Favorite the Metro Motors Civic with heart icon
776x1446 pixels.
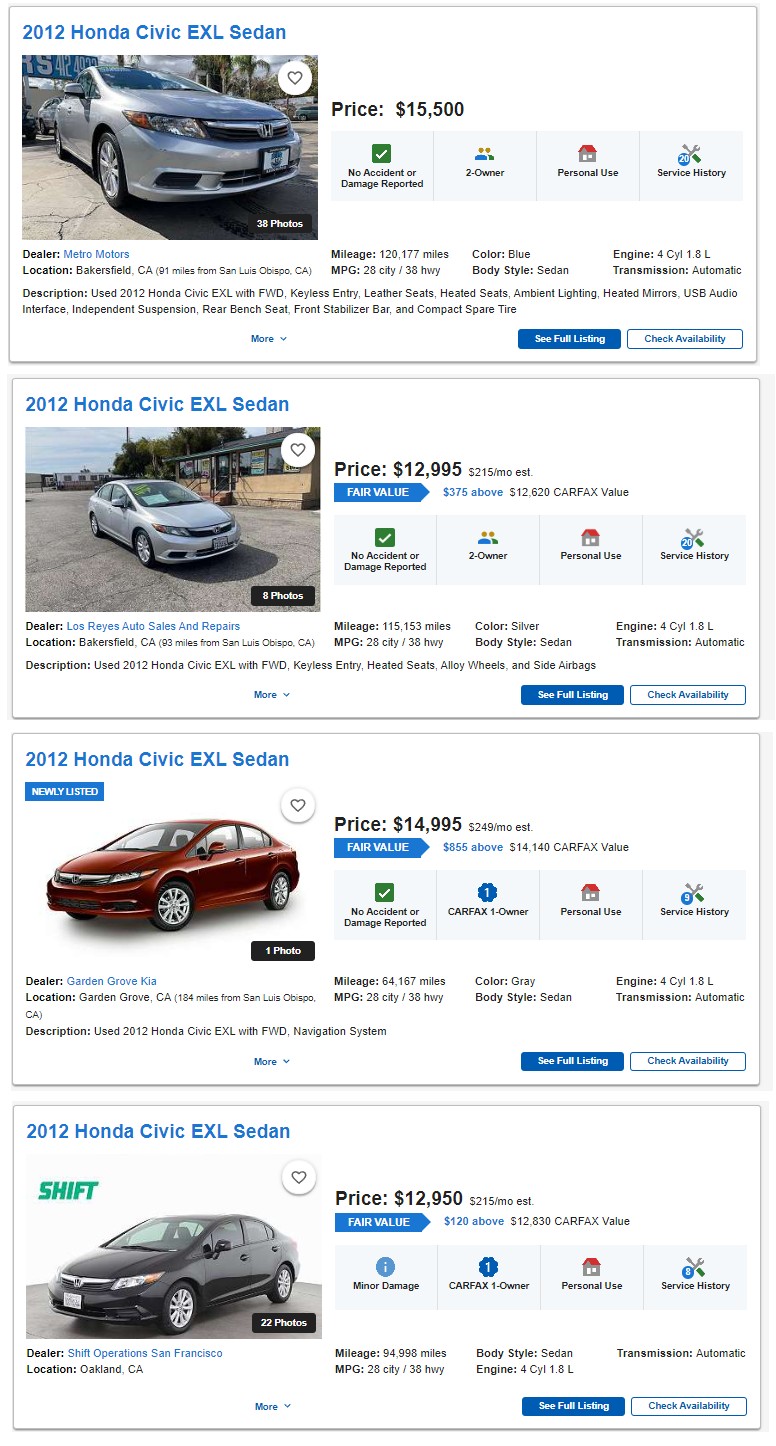click(x=294, y=78)
